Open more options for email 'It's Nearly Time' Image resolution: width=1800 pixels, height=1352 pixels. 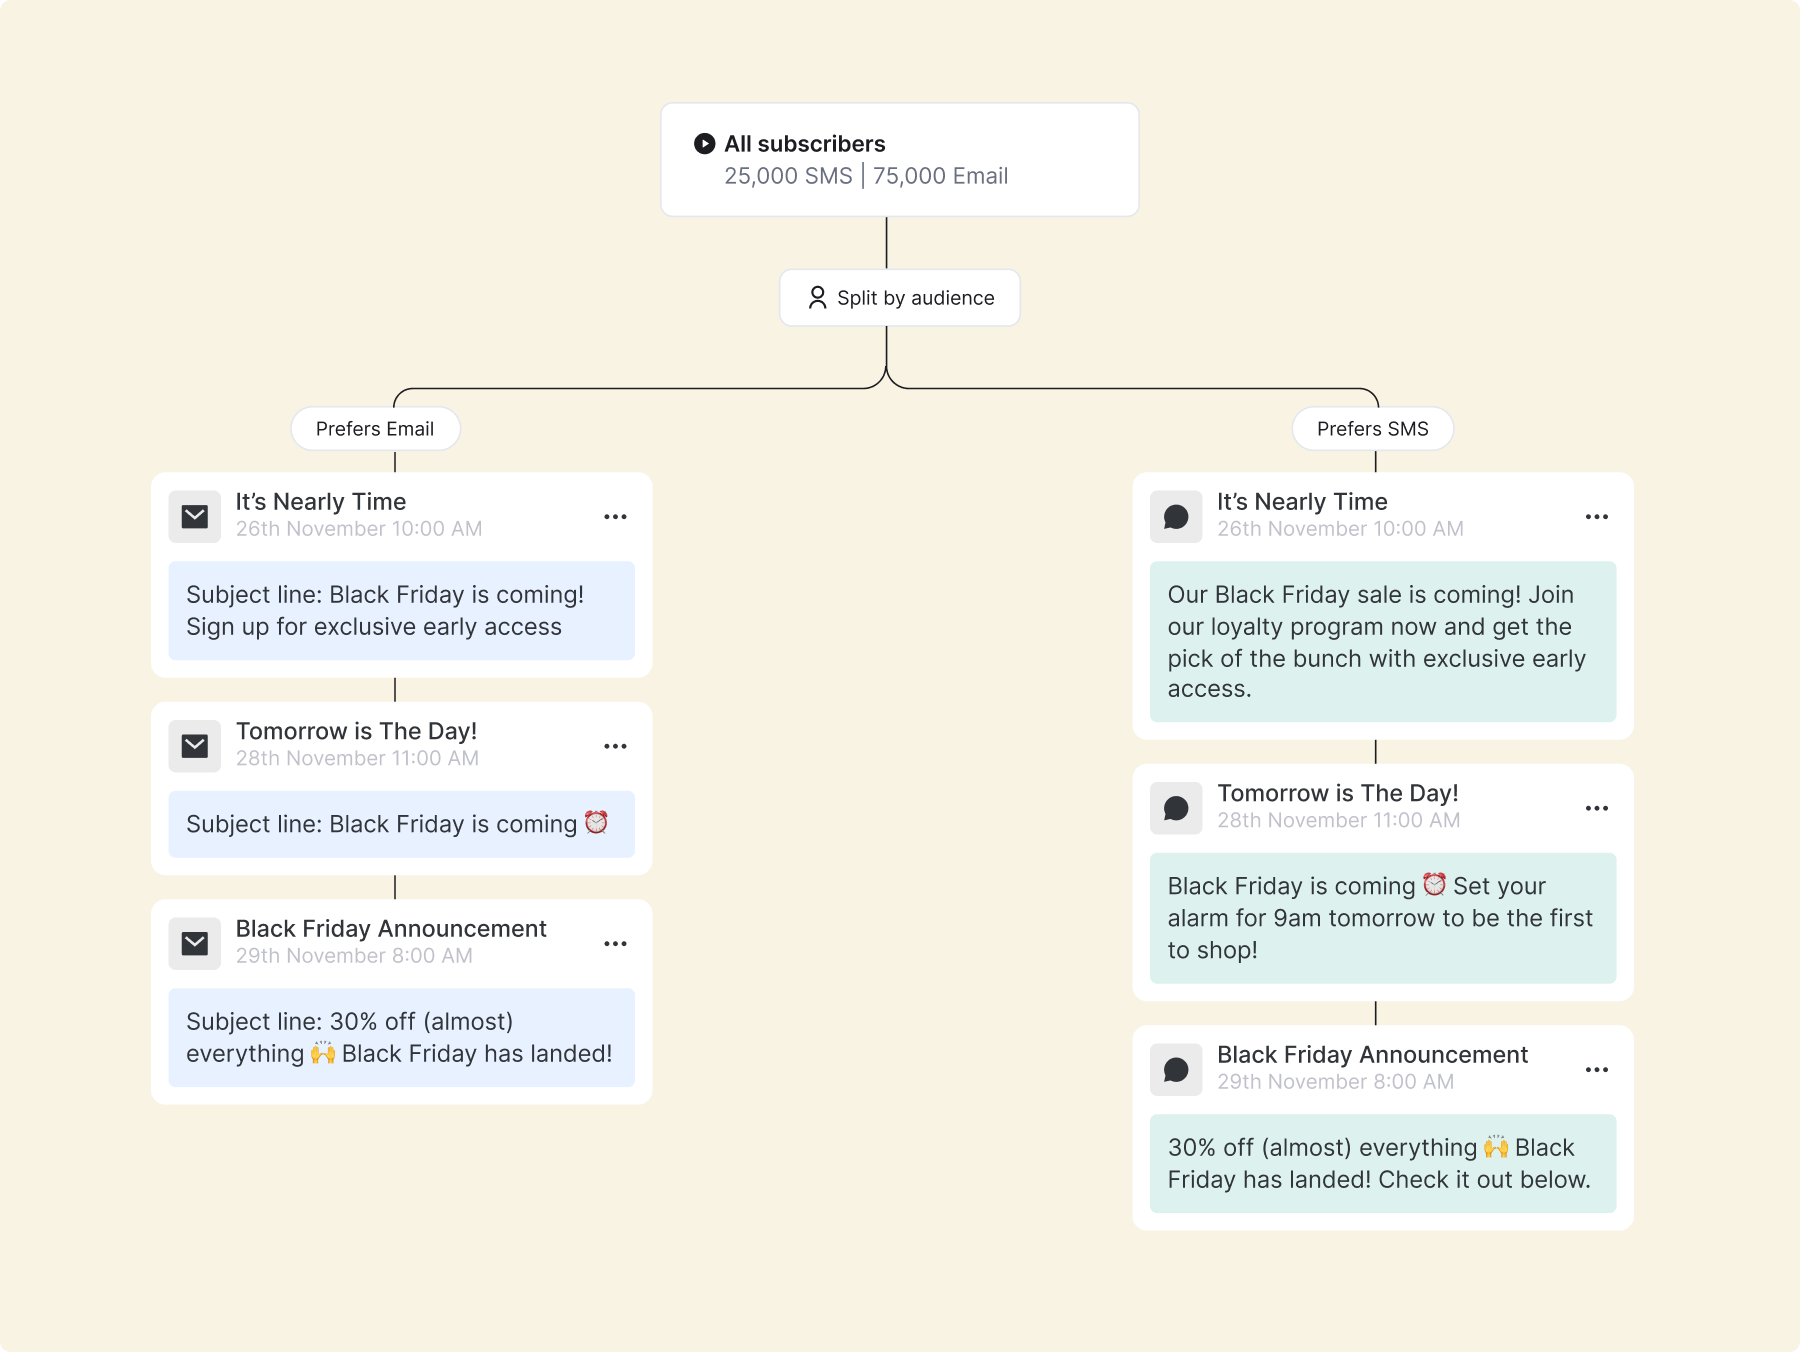pos(615,517)
